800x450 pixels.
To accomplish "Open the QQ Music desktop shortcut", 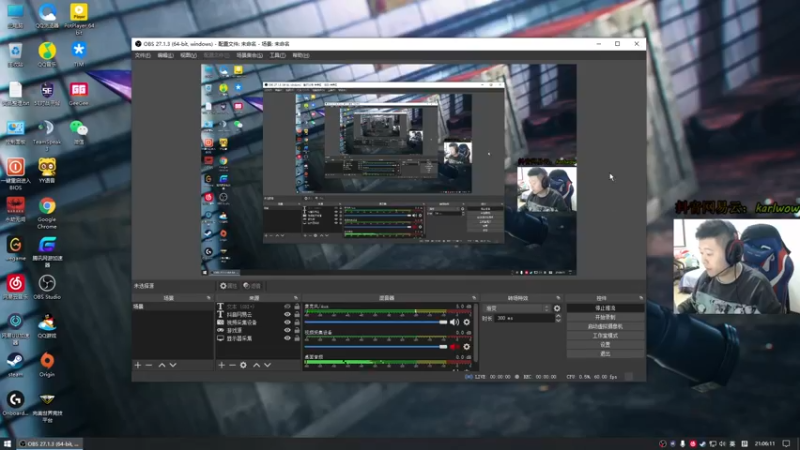I will tap(47, 55).
